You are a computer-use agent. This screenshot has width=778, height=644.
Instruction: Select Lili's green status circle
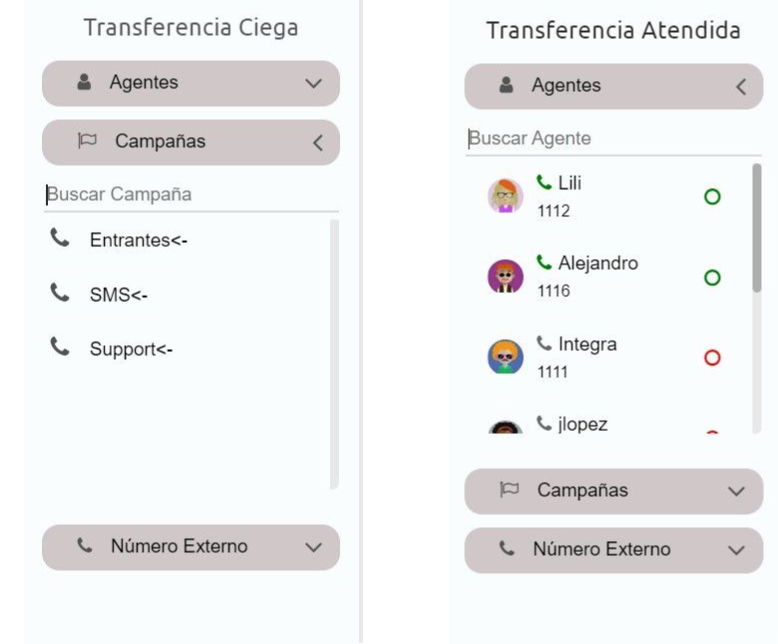point(712,197)
